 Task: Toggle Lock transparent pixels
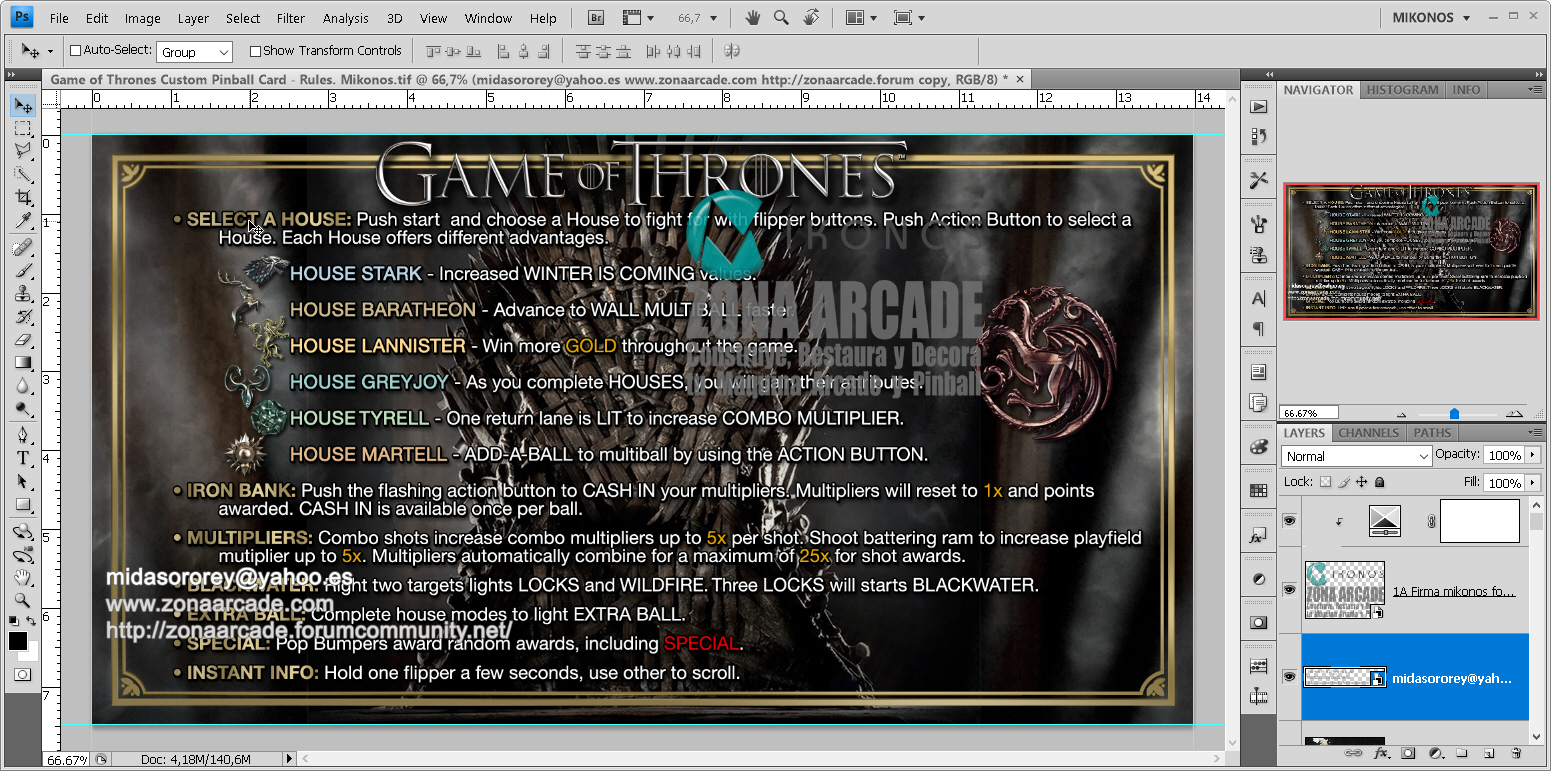(1326, 482)
